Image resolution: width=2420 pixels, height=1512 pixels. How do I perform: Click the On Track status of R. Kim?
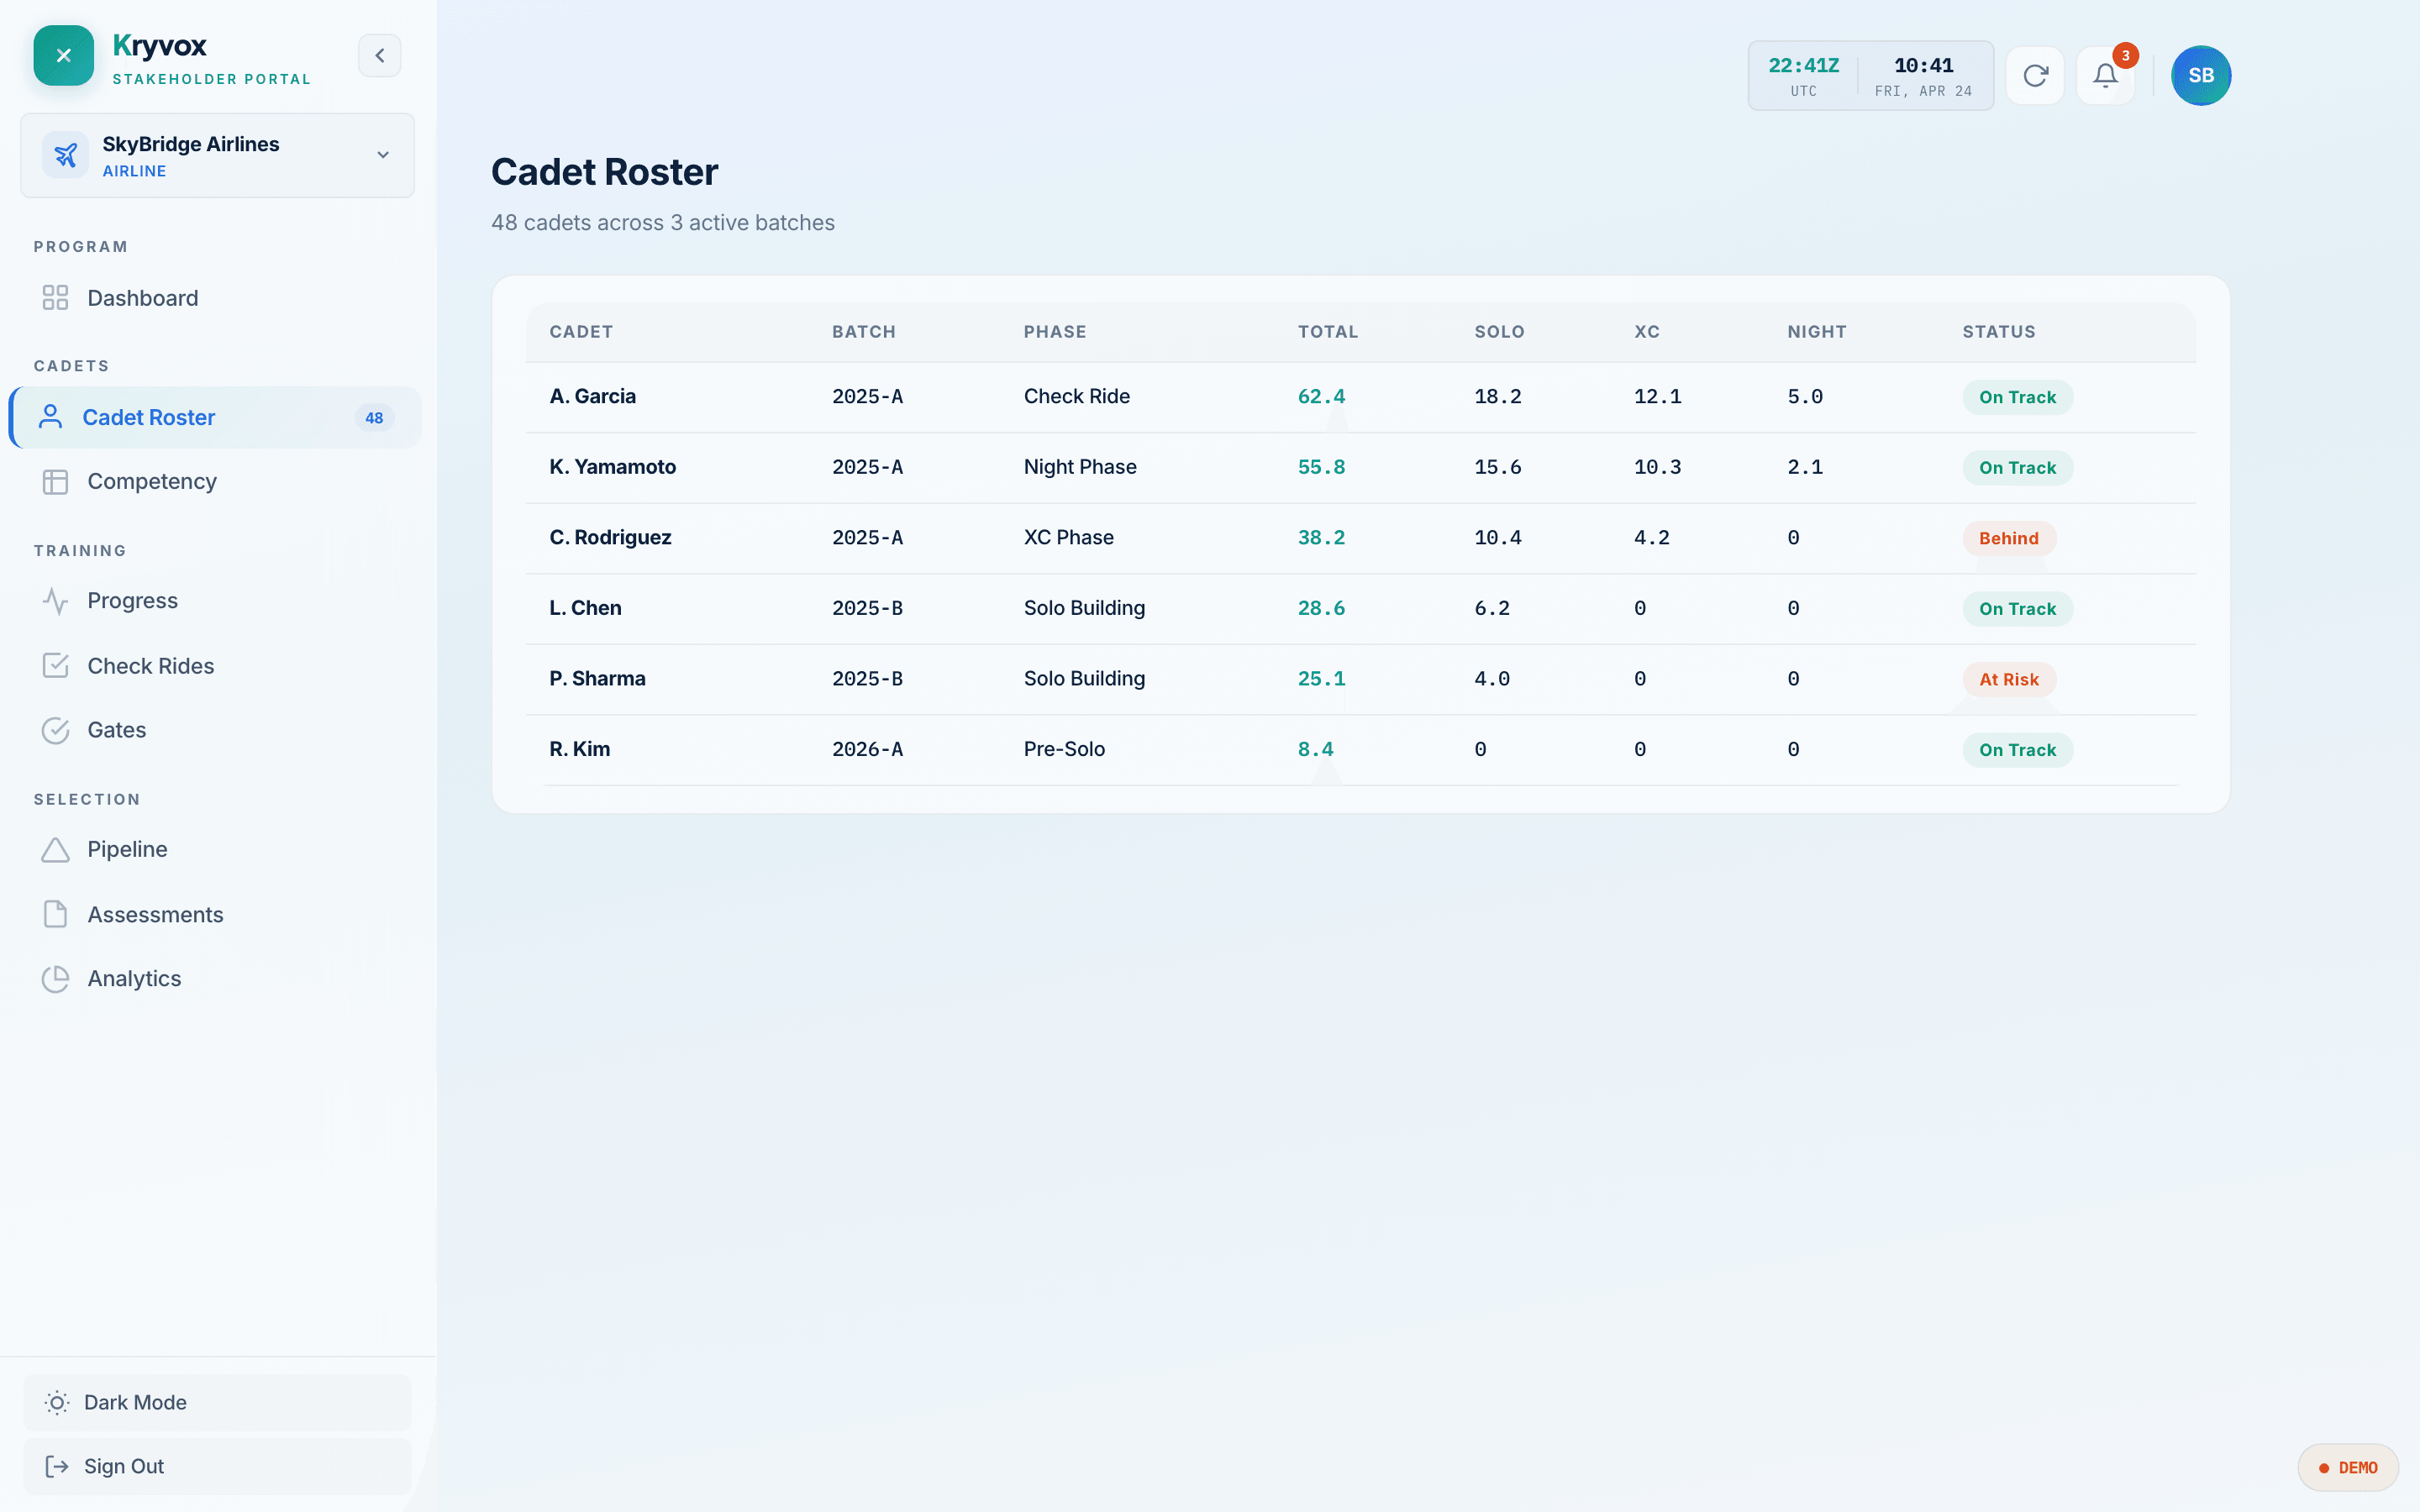tap(2018, 750)
